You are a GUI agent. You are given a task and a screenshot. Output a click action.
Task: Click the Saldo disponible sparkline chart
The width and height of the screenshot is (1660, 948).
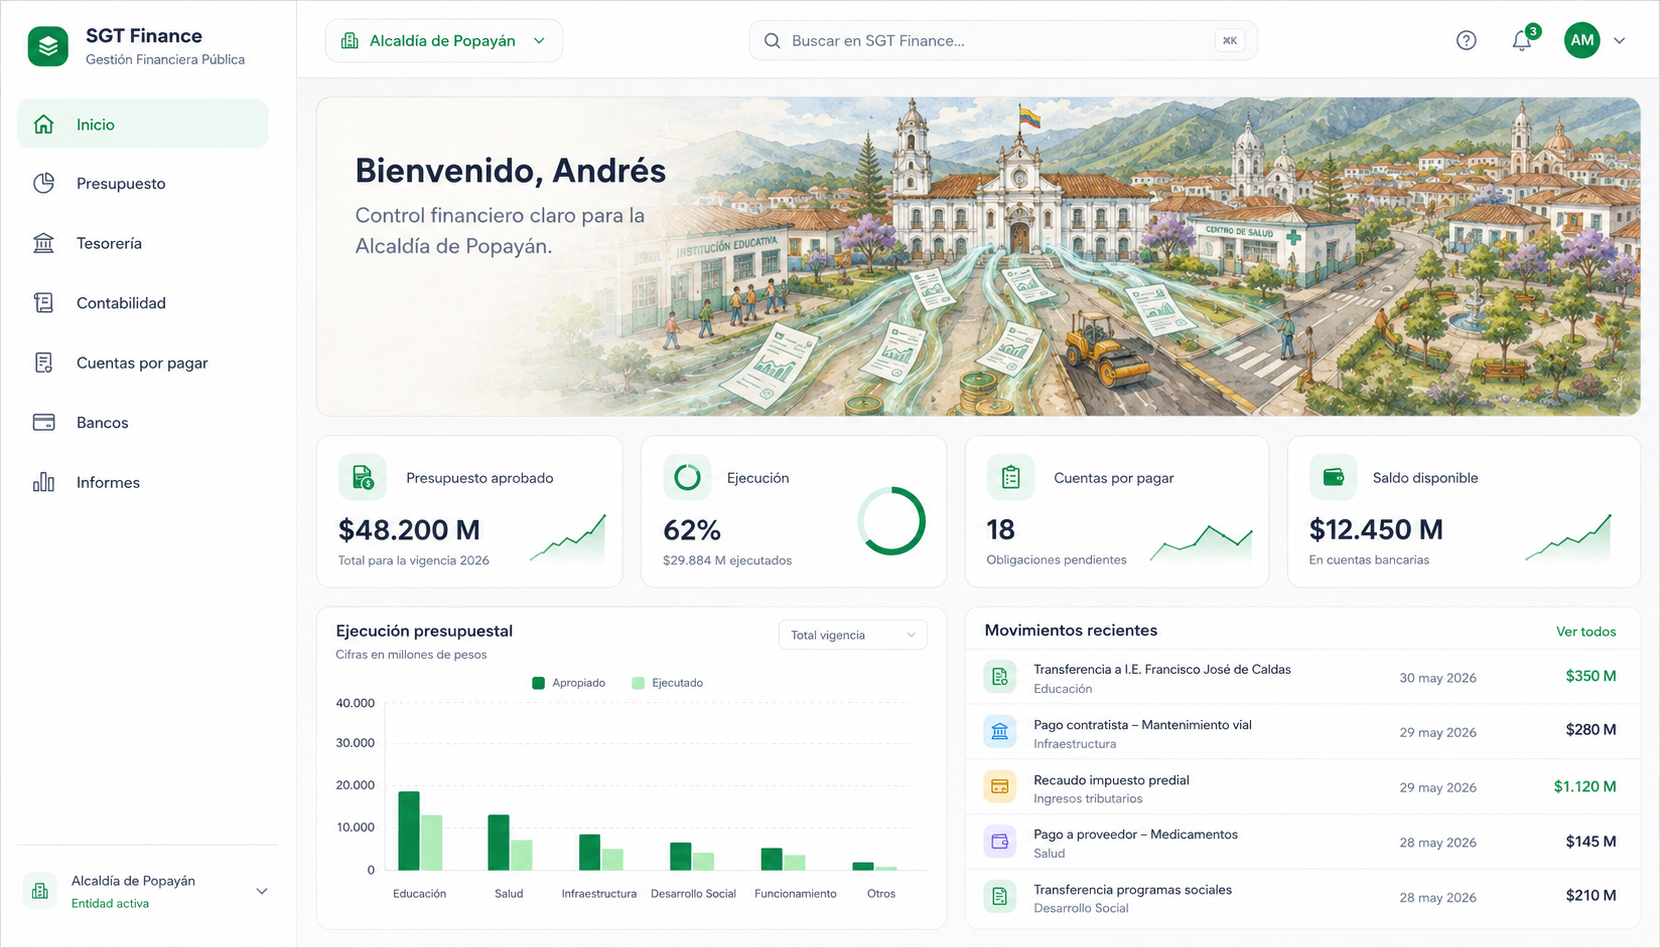1568,538
